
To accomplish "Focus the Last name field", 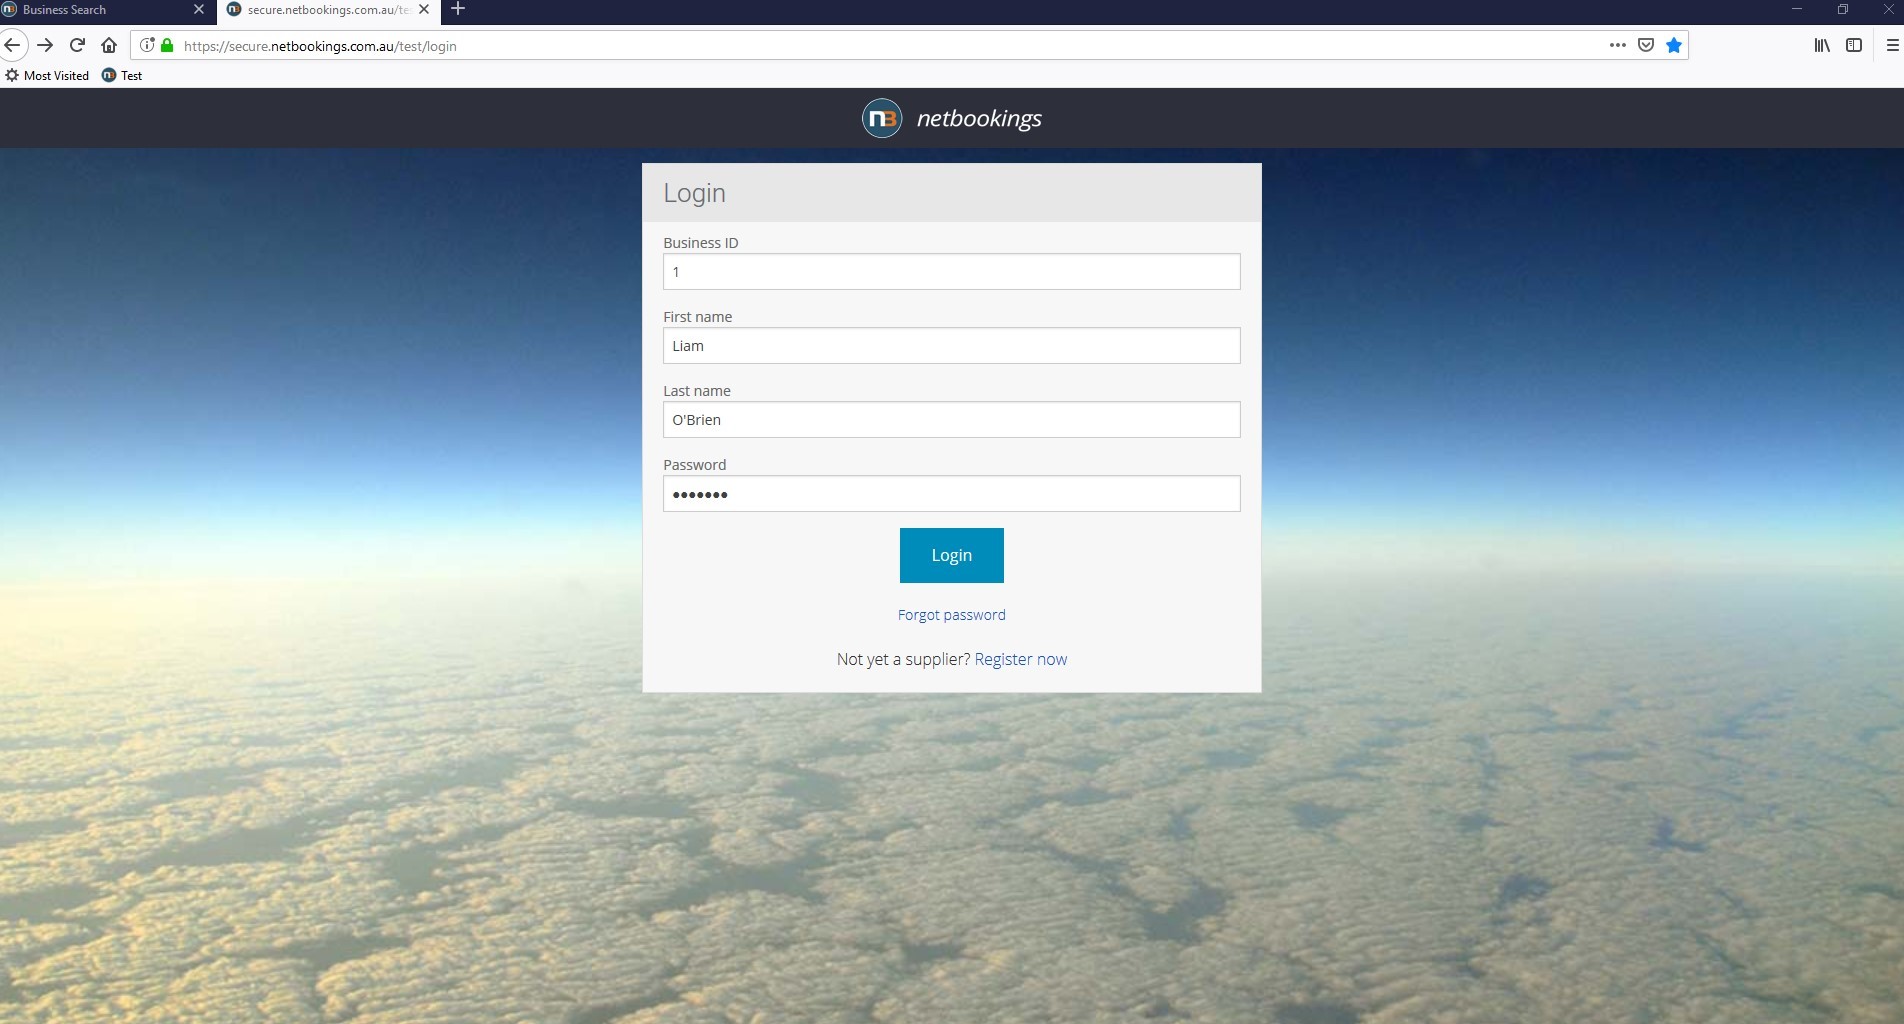I will pyautogui.click(x=951, y=419).
